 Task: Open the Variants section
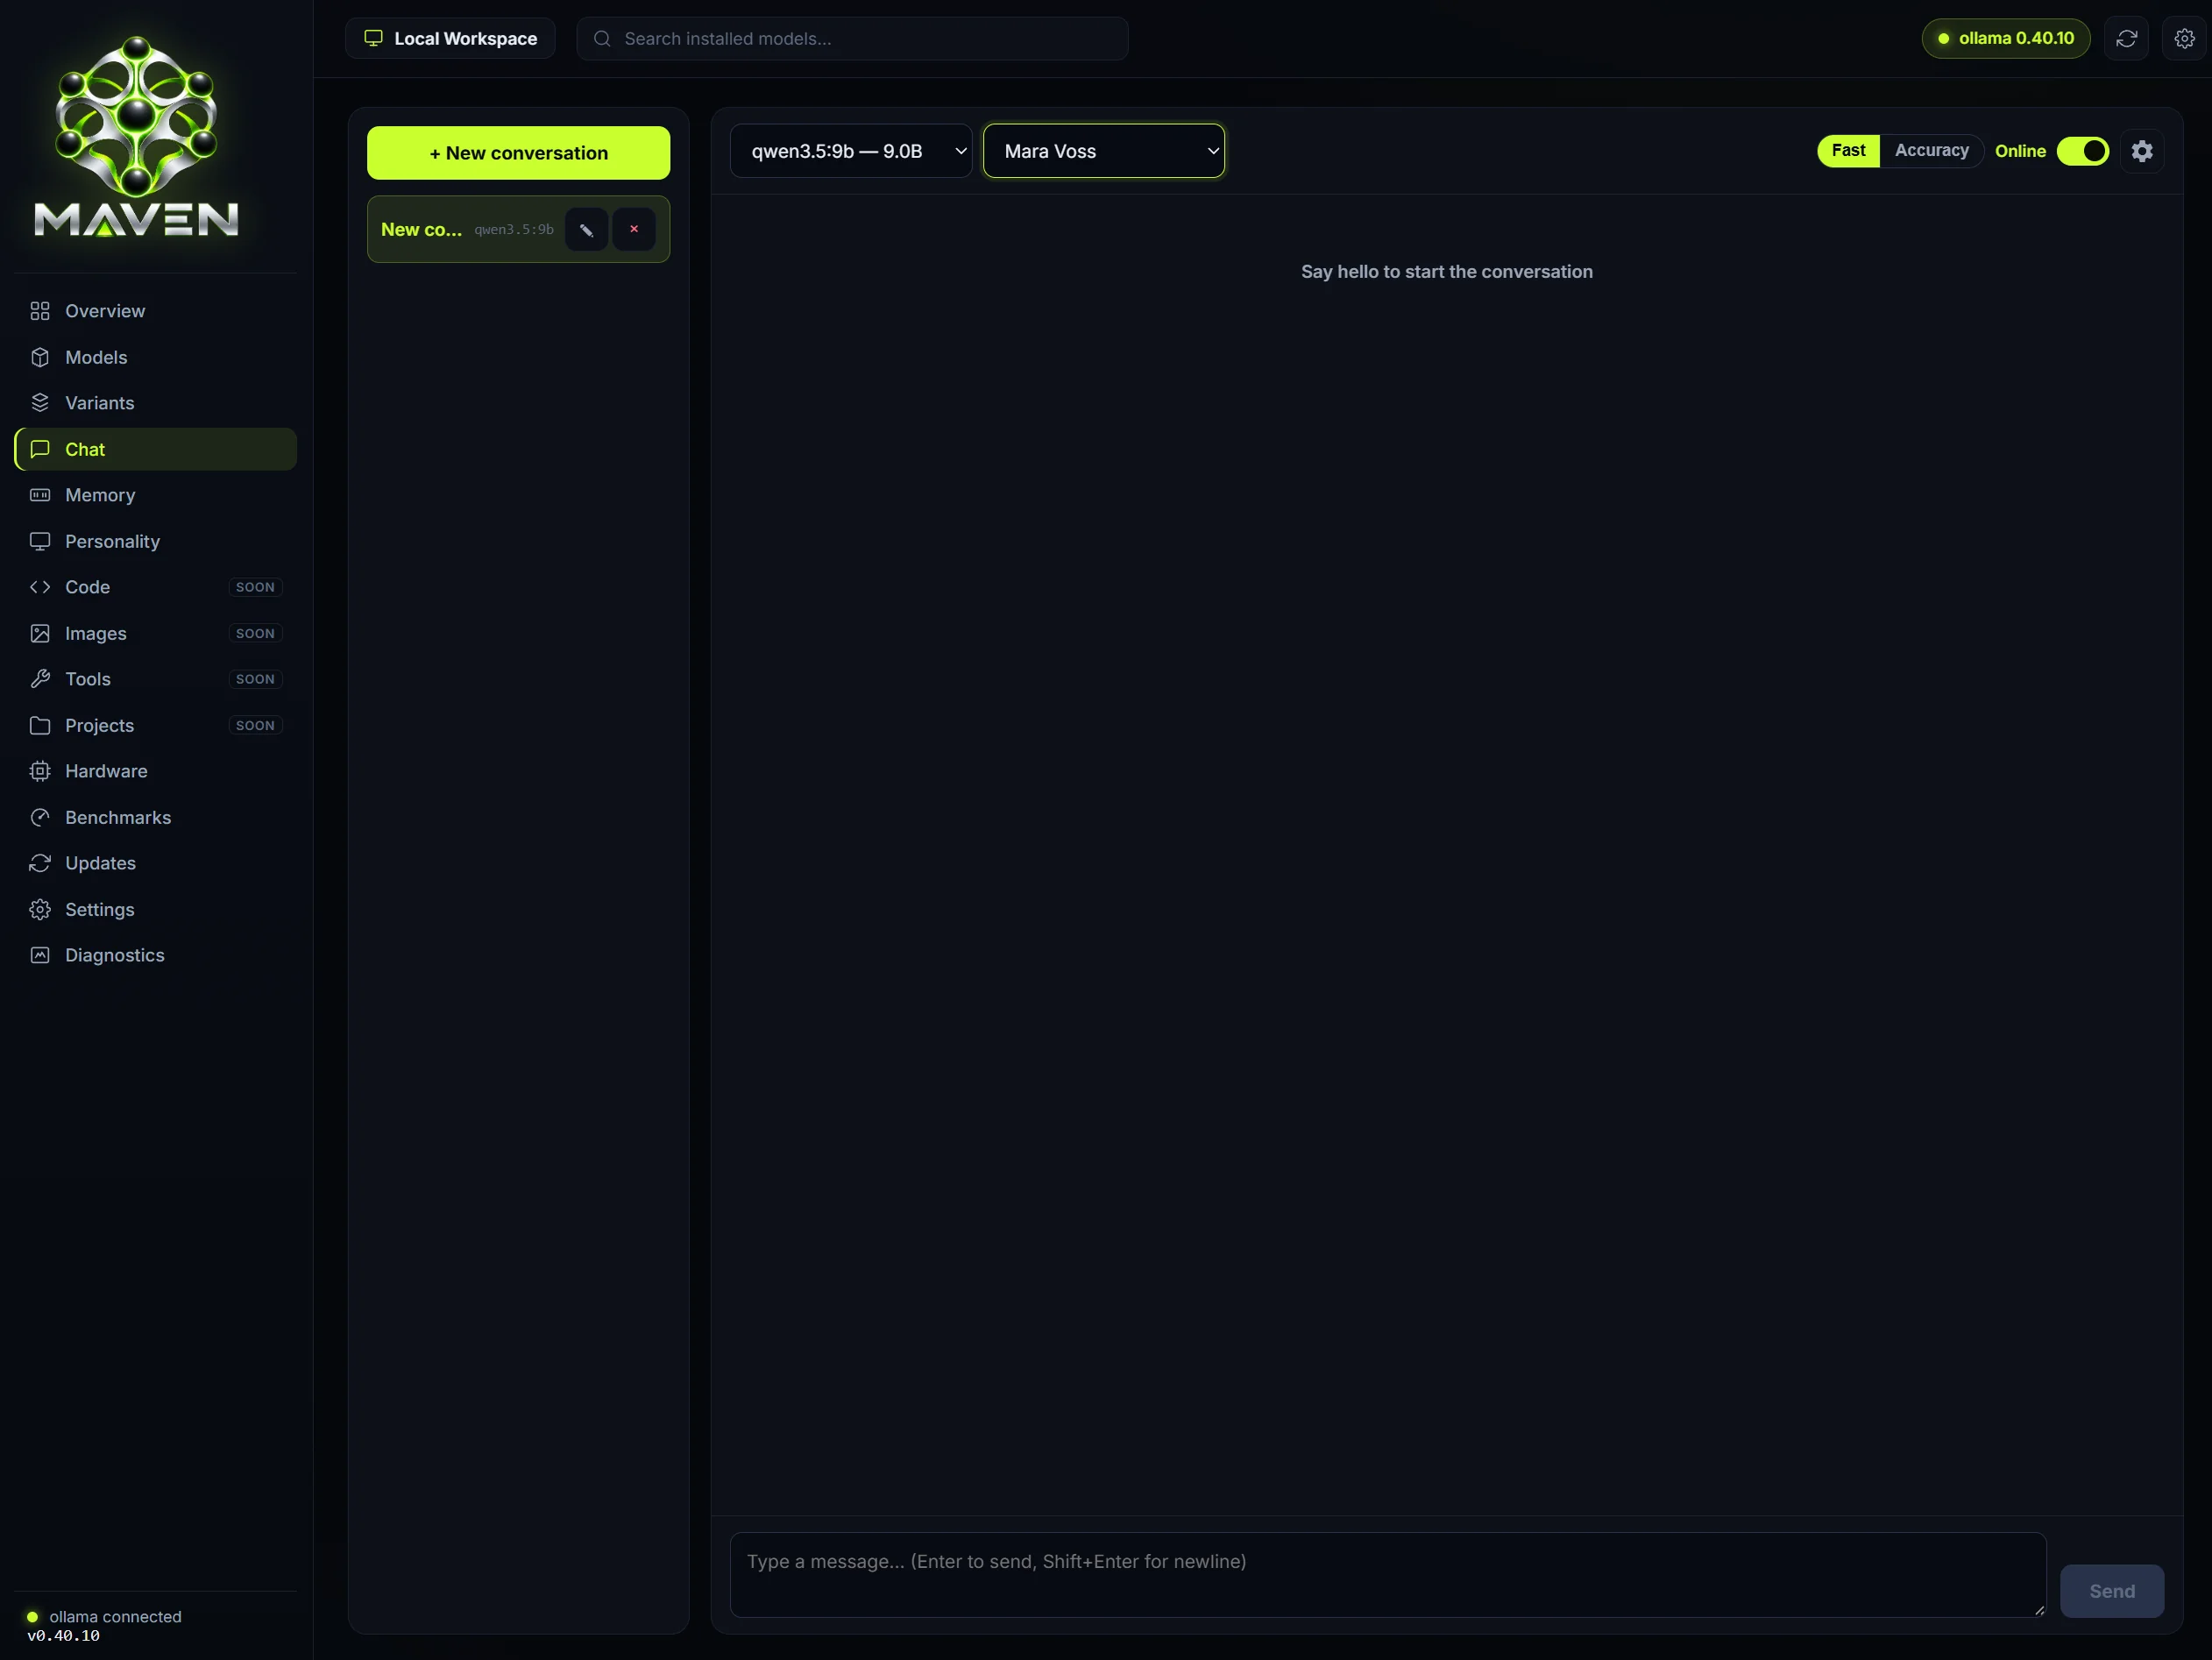(155, 403)
